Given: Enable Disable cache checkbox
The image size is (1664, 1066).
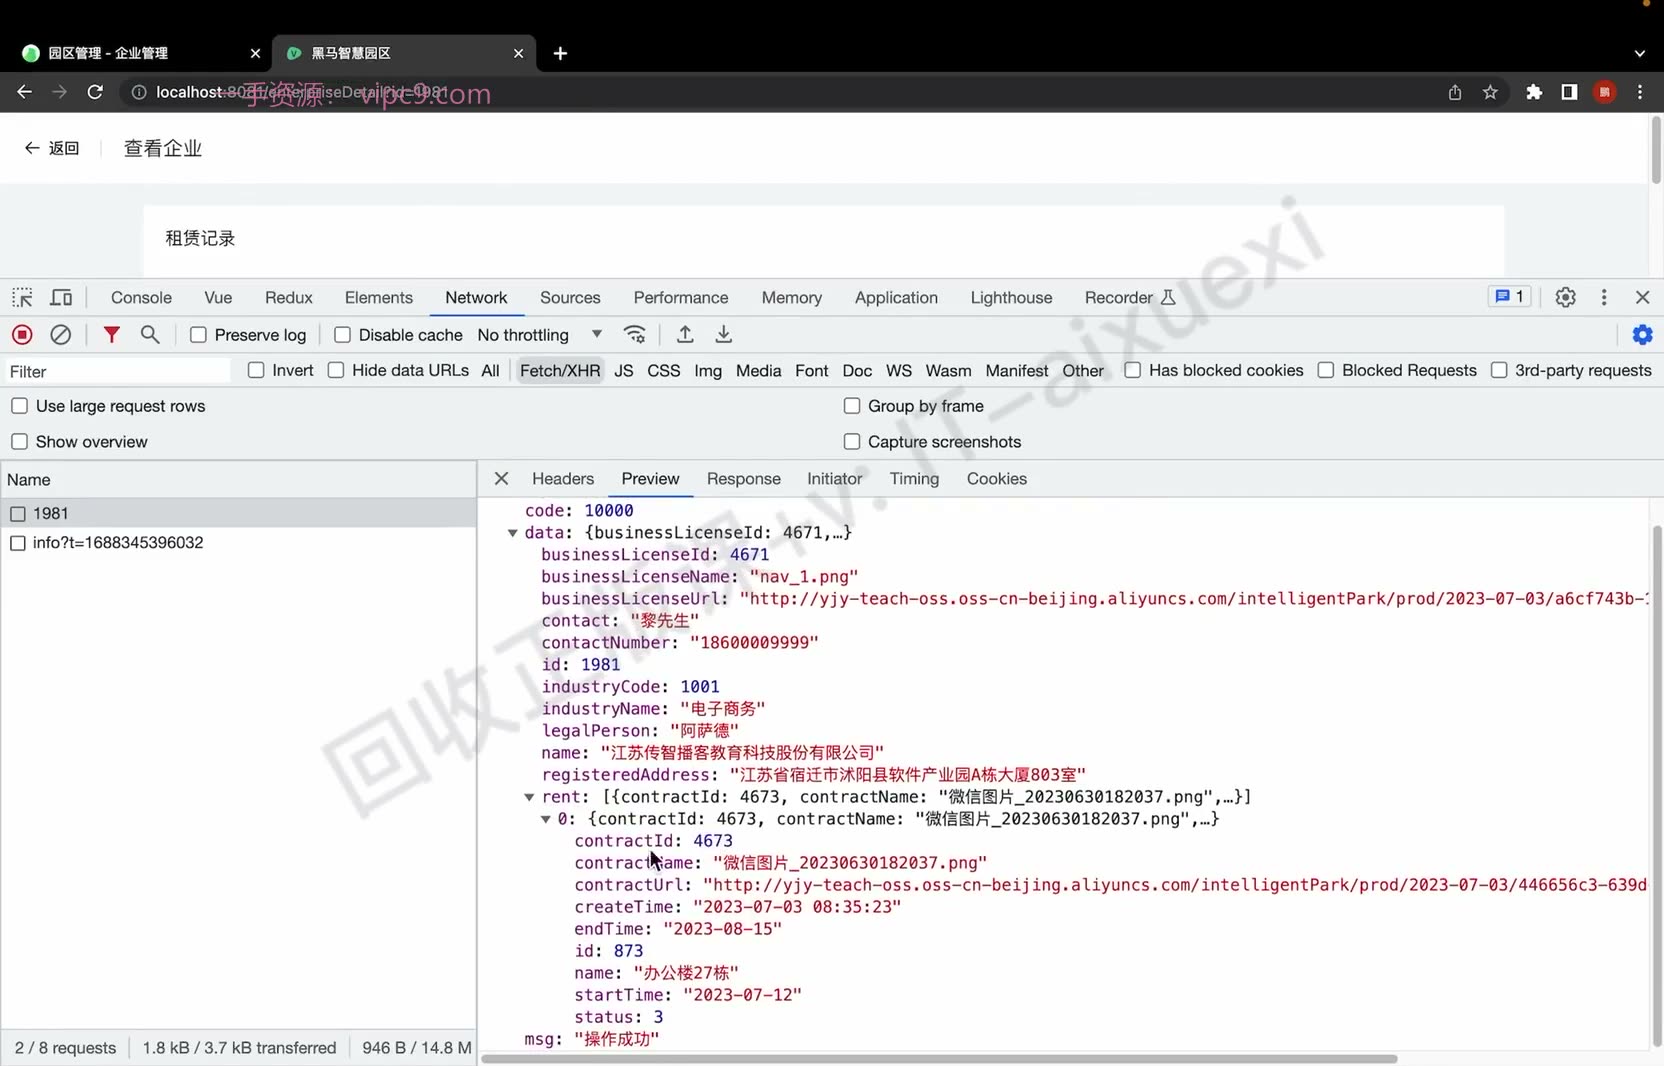Looking at the screenshot, I should 342,335.
